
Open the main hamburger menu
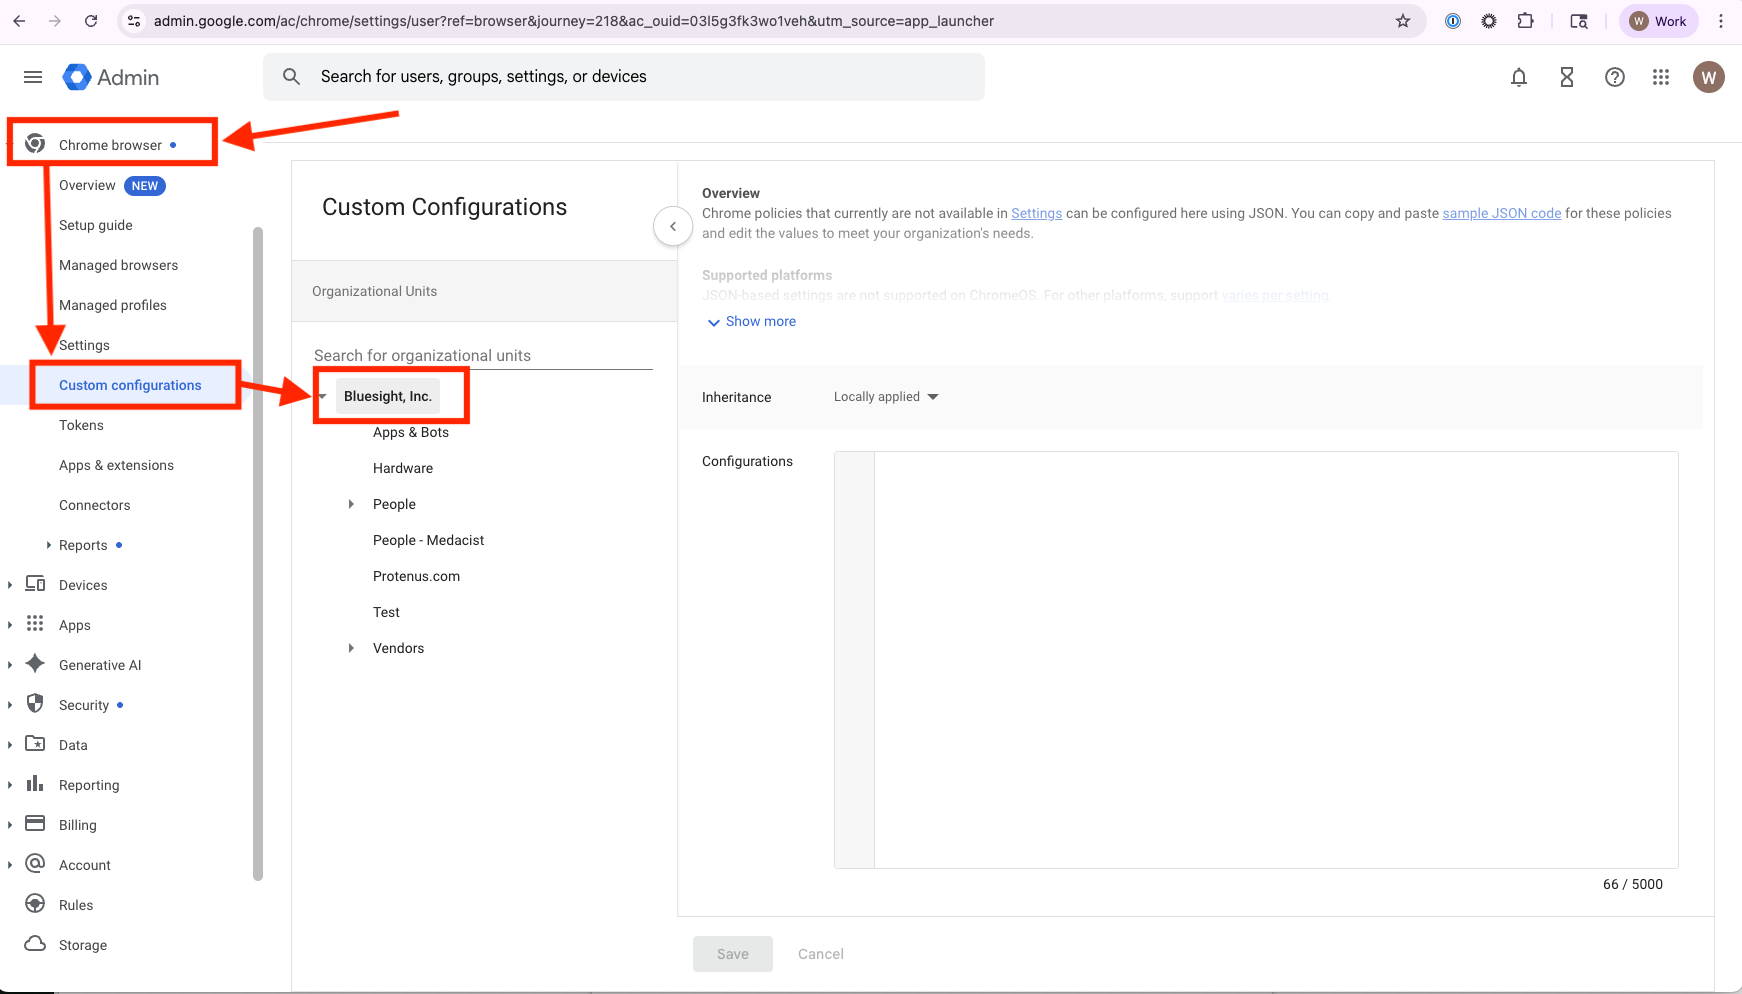[33, 77]
